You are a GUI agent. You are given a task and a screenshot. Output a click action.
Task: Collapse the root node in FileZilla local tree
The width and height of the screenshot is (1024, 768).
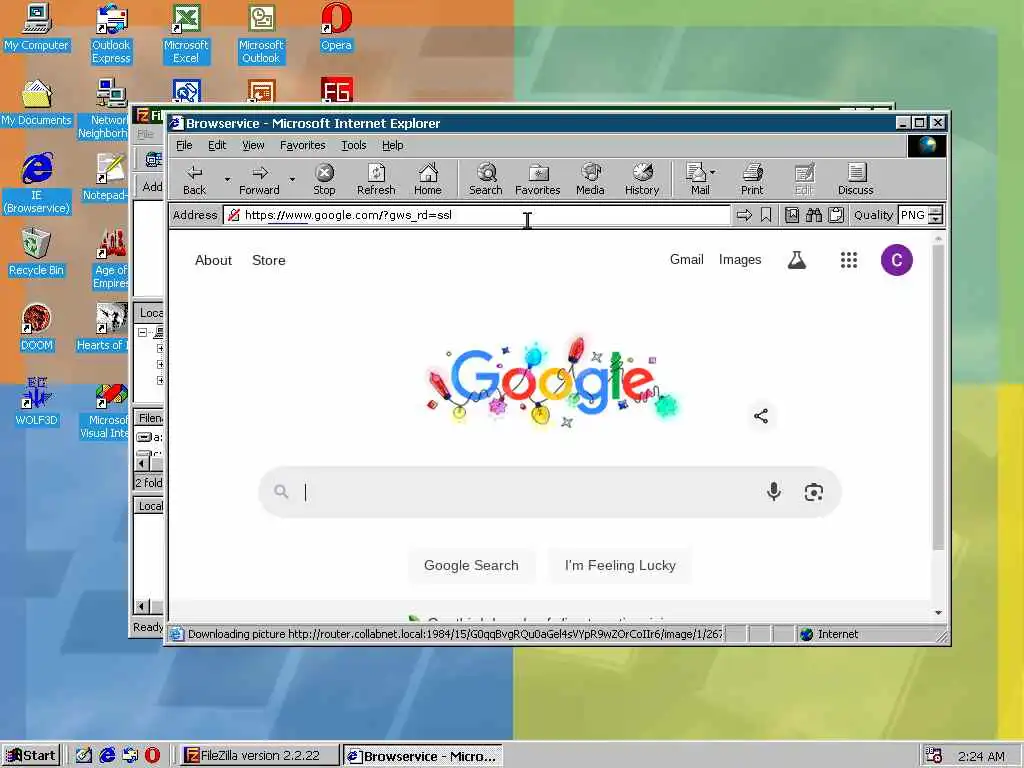click(x=142, y=332)
